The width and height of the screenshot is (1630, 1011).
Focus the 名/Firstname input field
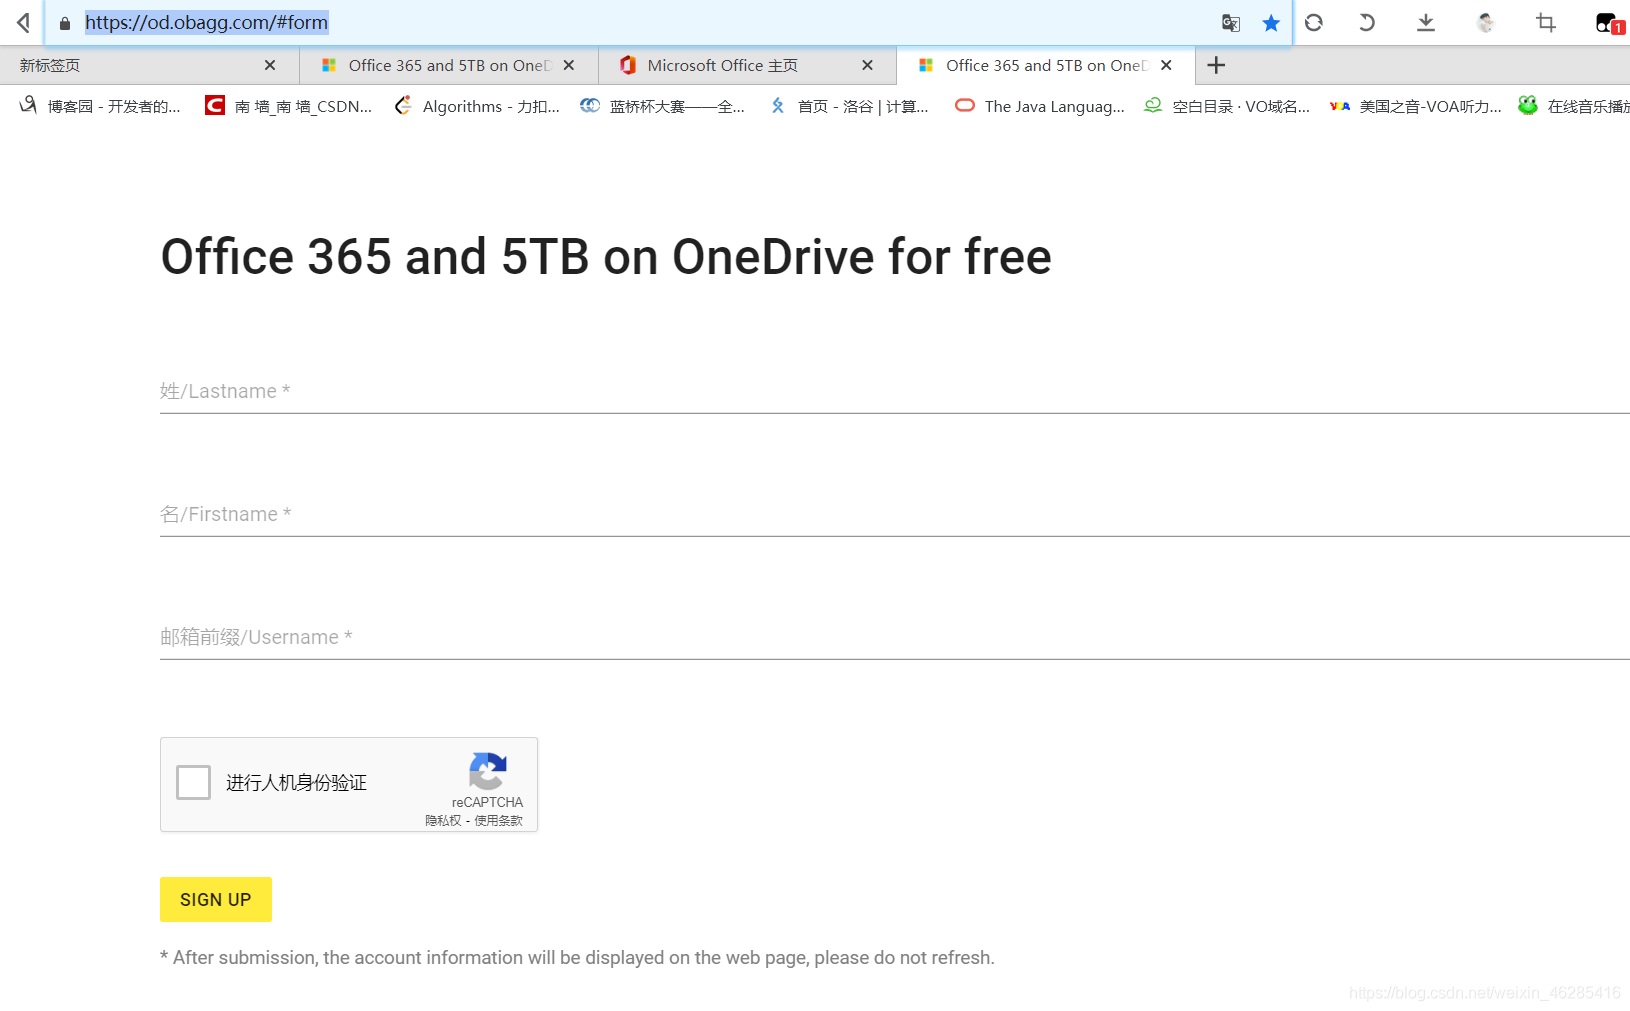[x=895, y=514]
